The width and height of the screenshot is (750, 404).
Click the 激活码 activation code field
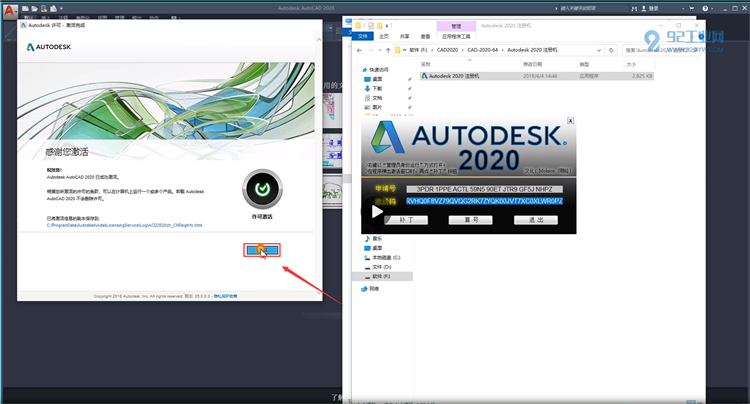[x=484, y=201]
